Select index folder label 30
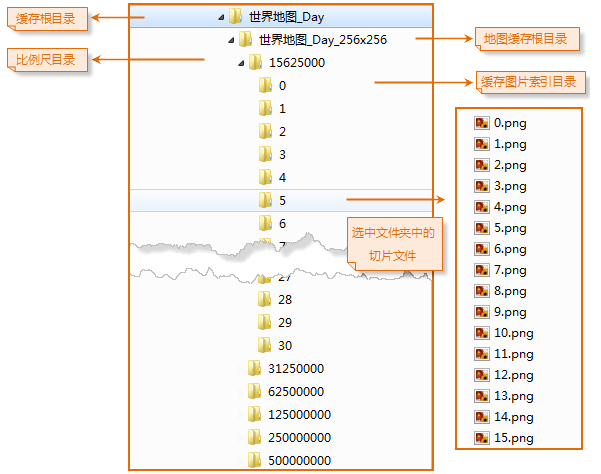The width and height of the screenshot is (601, 474). pyautogui.click(x=285, y=346)
